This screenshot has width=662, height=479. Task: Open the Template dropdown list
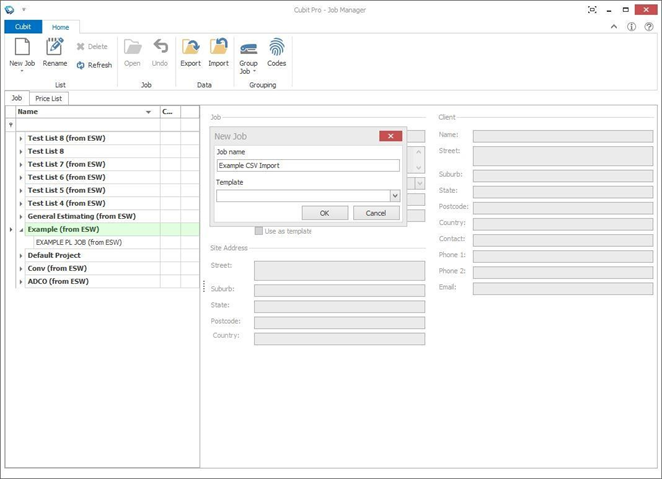tap(394, 197)
